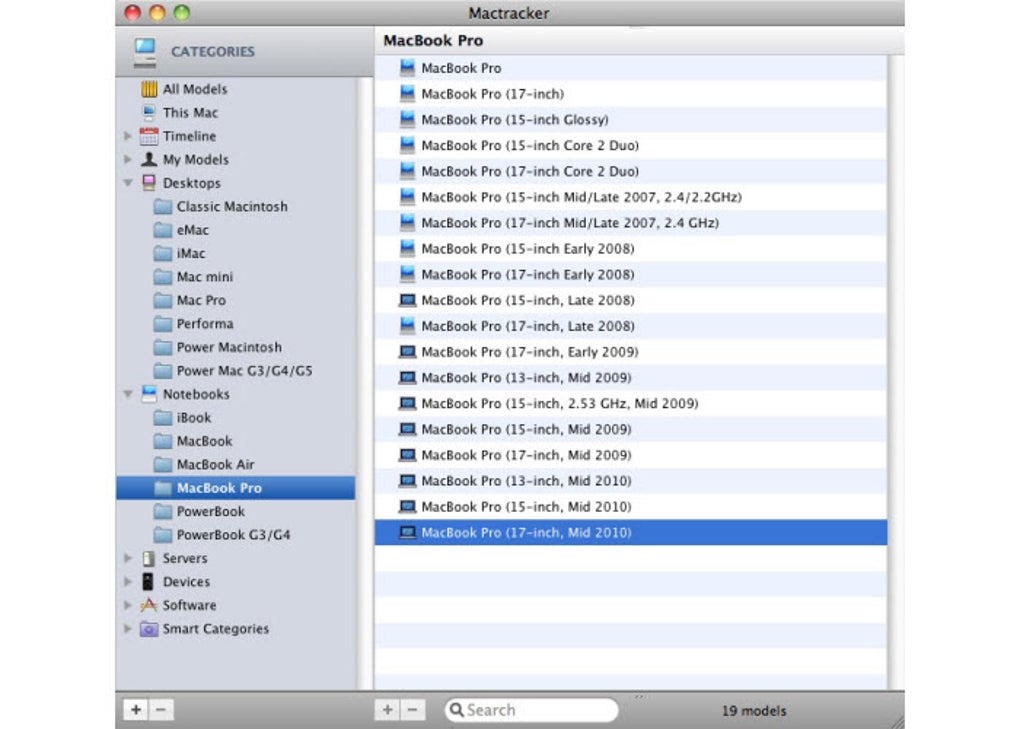
Task: Click the minus button next to Search
Action: pyautogui.click(x=413, y=709)
